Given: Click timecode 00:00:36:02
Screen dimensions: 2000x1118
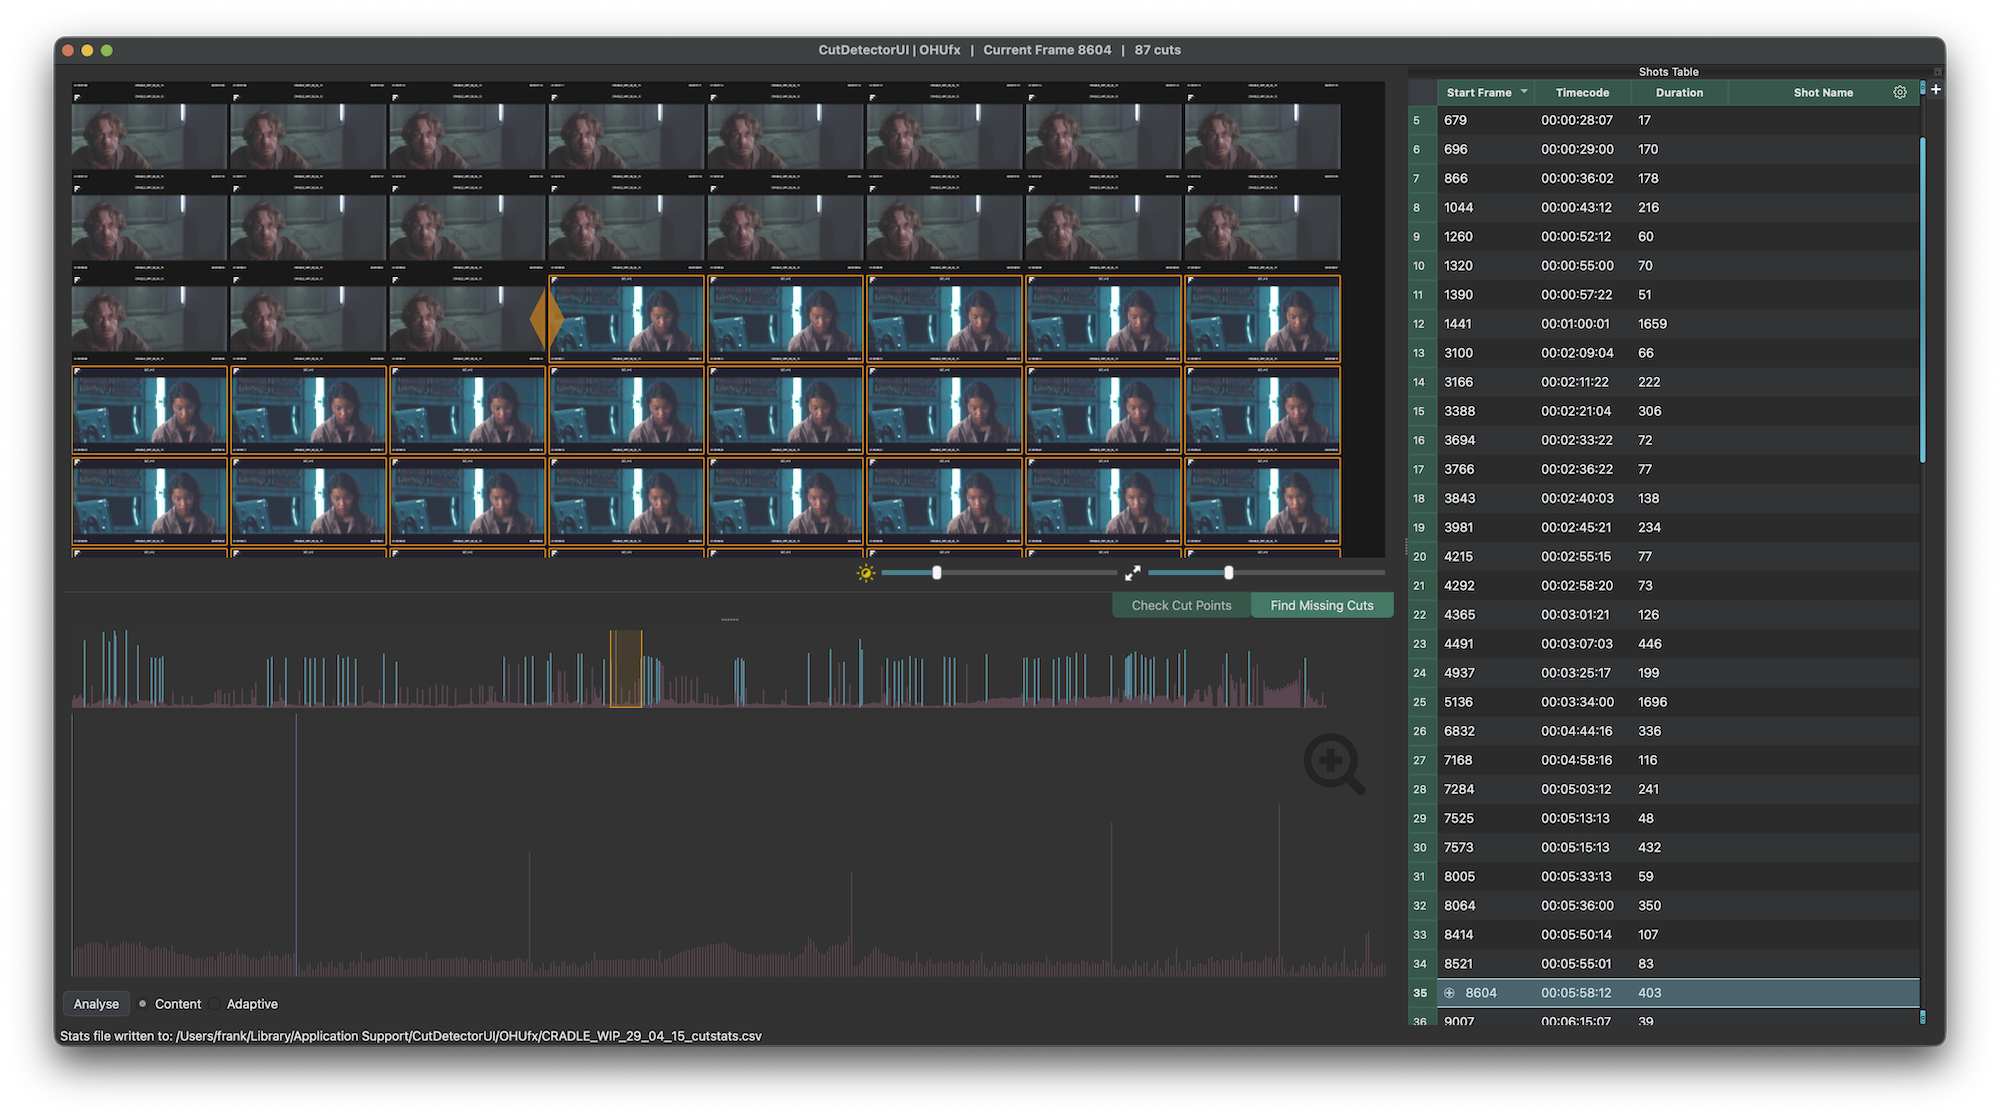Looking at the screenshot, I should pyautogui.click(x=1577, y=178).
